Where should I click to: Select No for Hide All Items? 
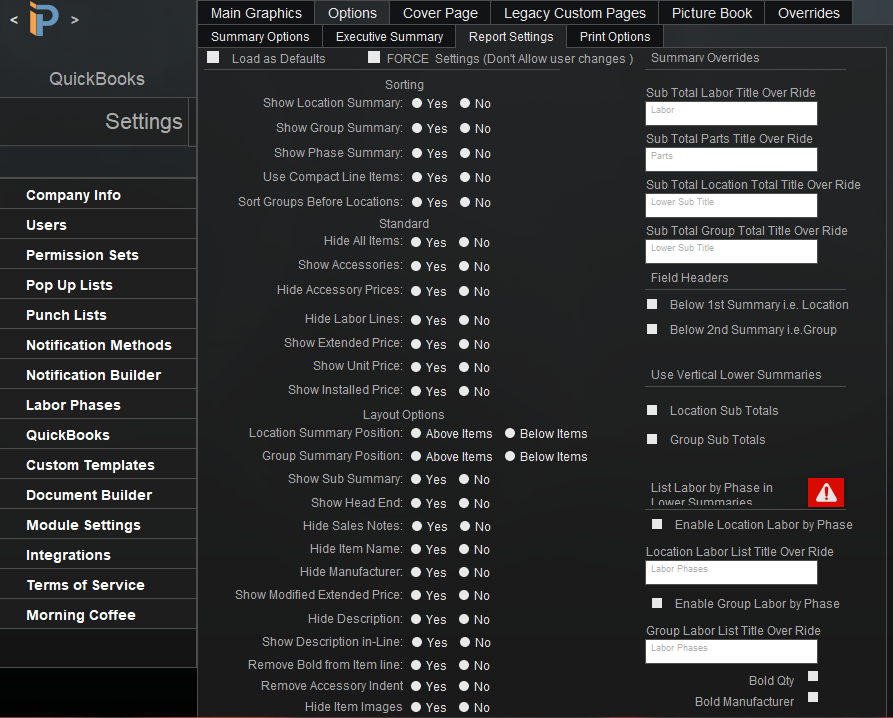[463, 241]
